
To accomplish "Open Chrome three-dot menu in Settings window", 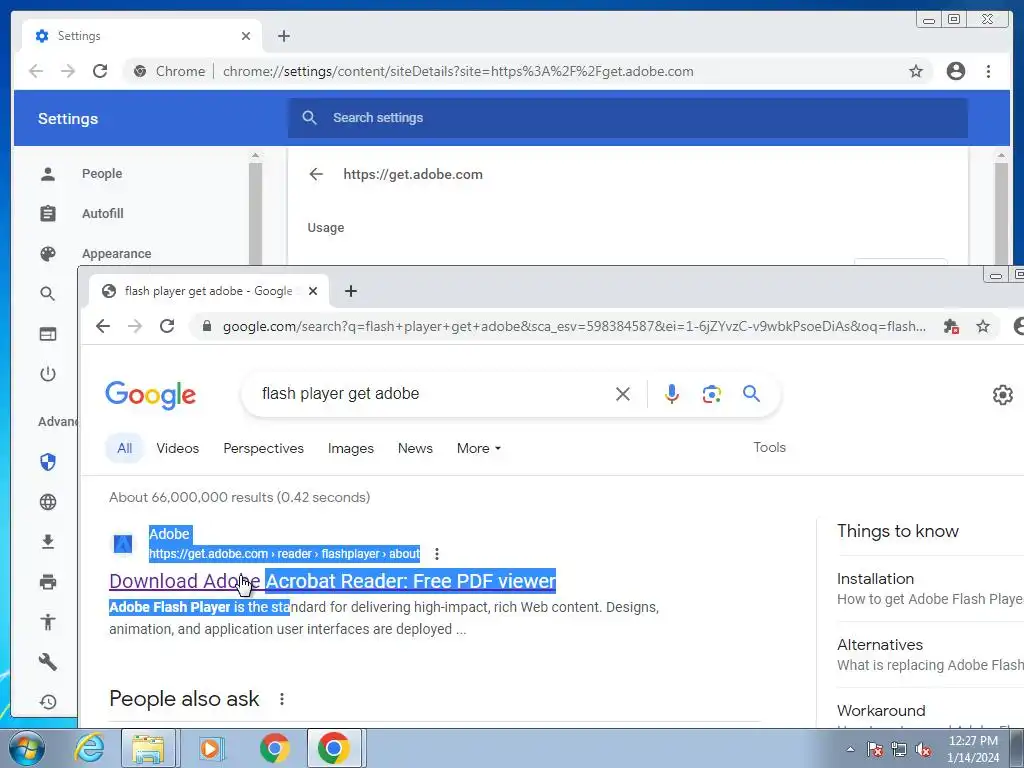I will click(988, 71).
